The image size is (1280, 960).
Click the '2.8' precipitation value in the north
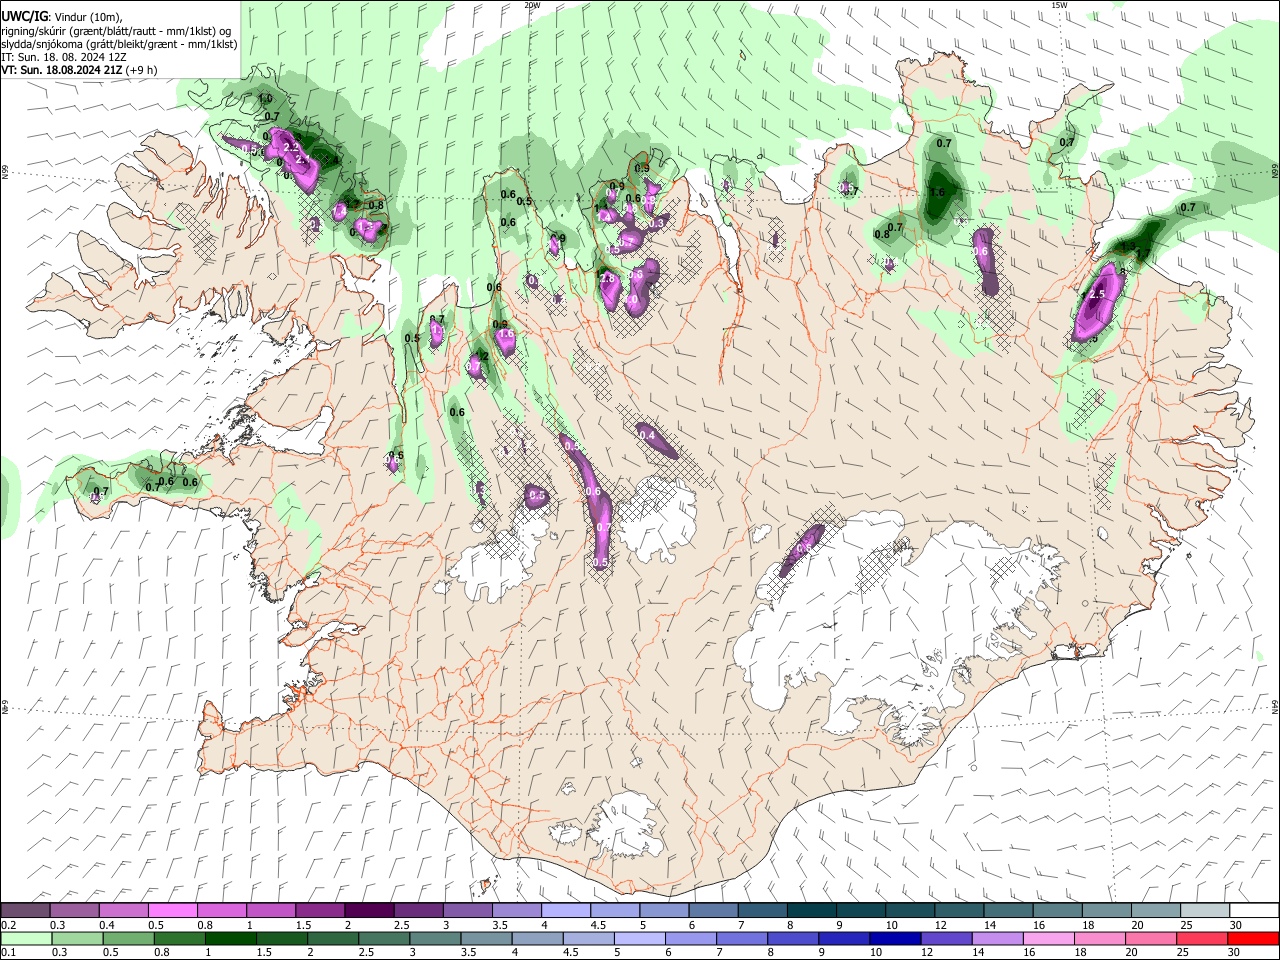(606, 278)
